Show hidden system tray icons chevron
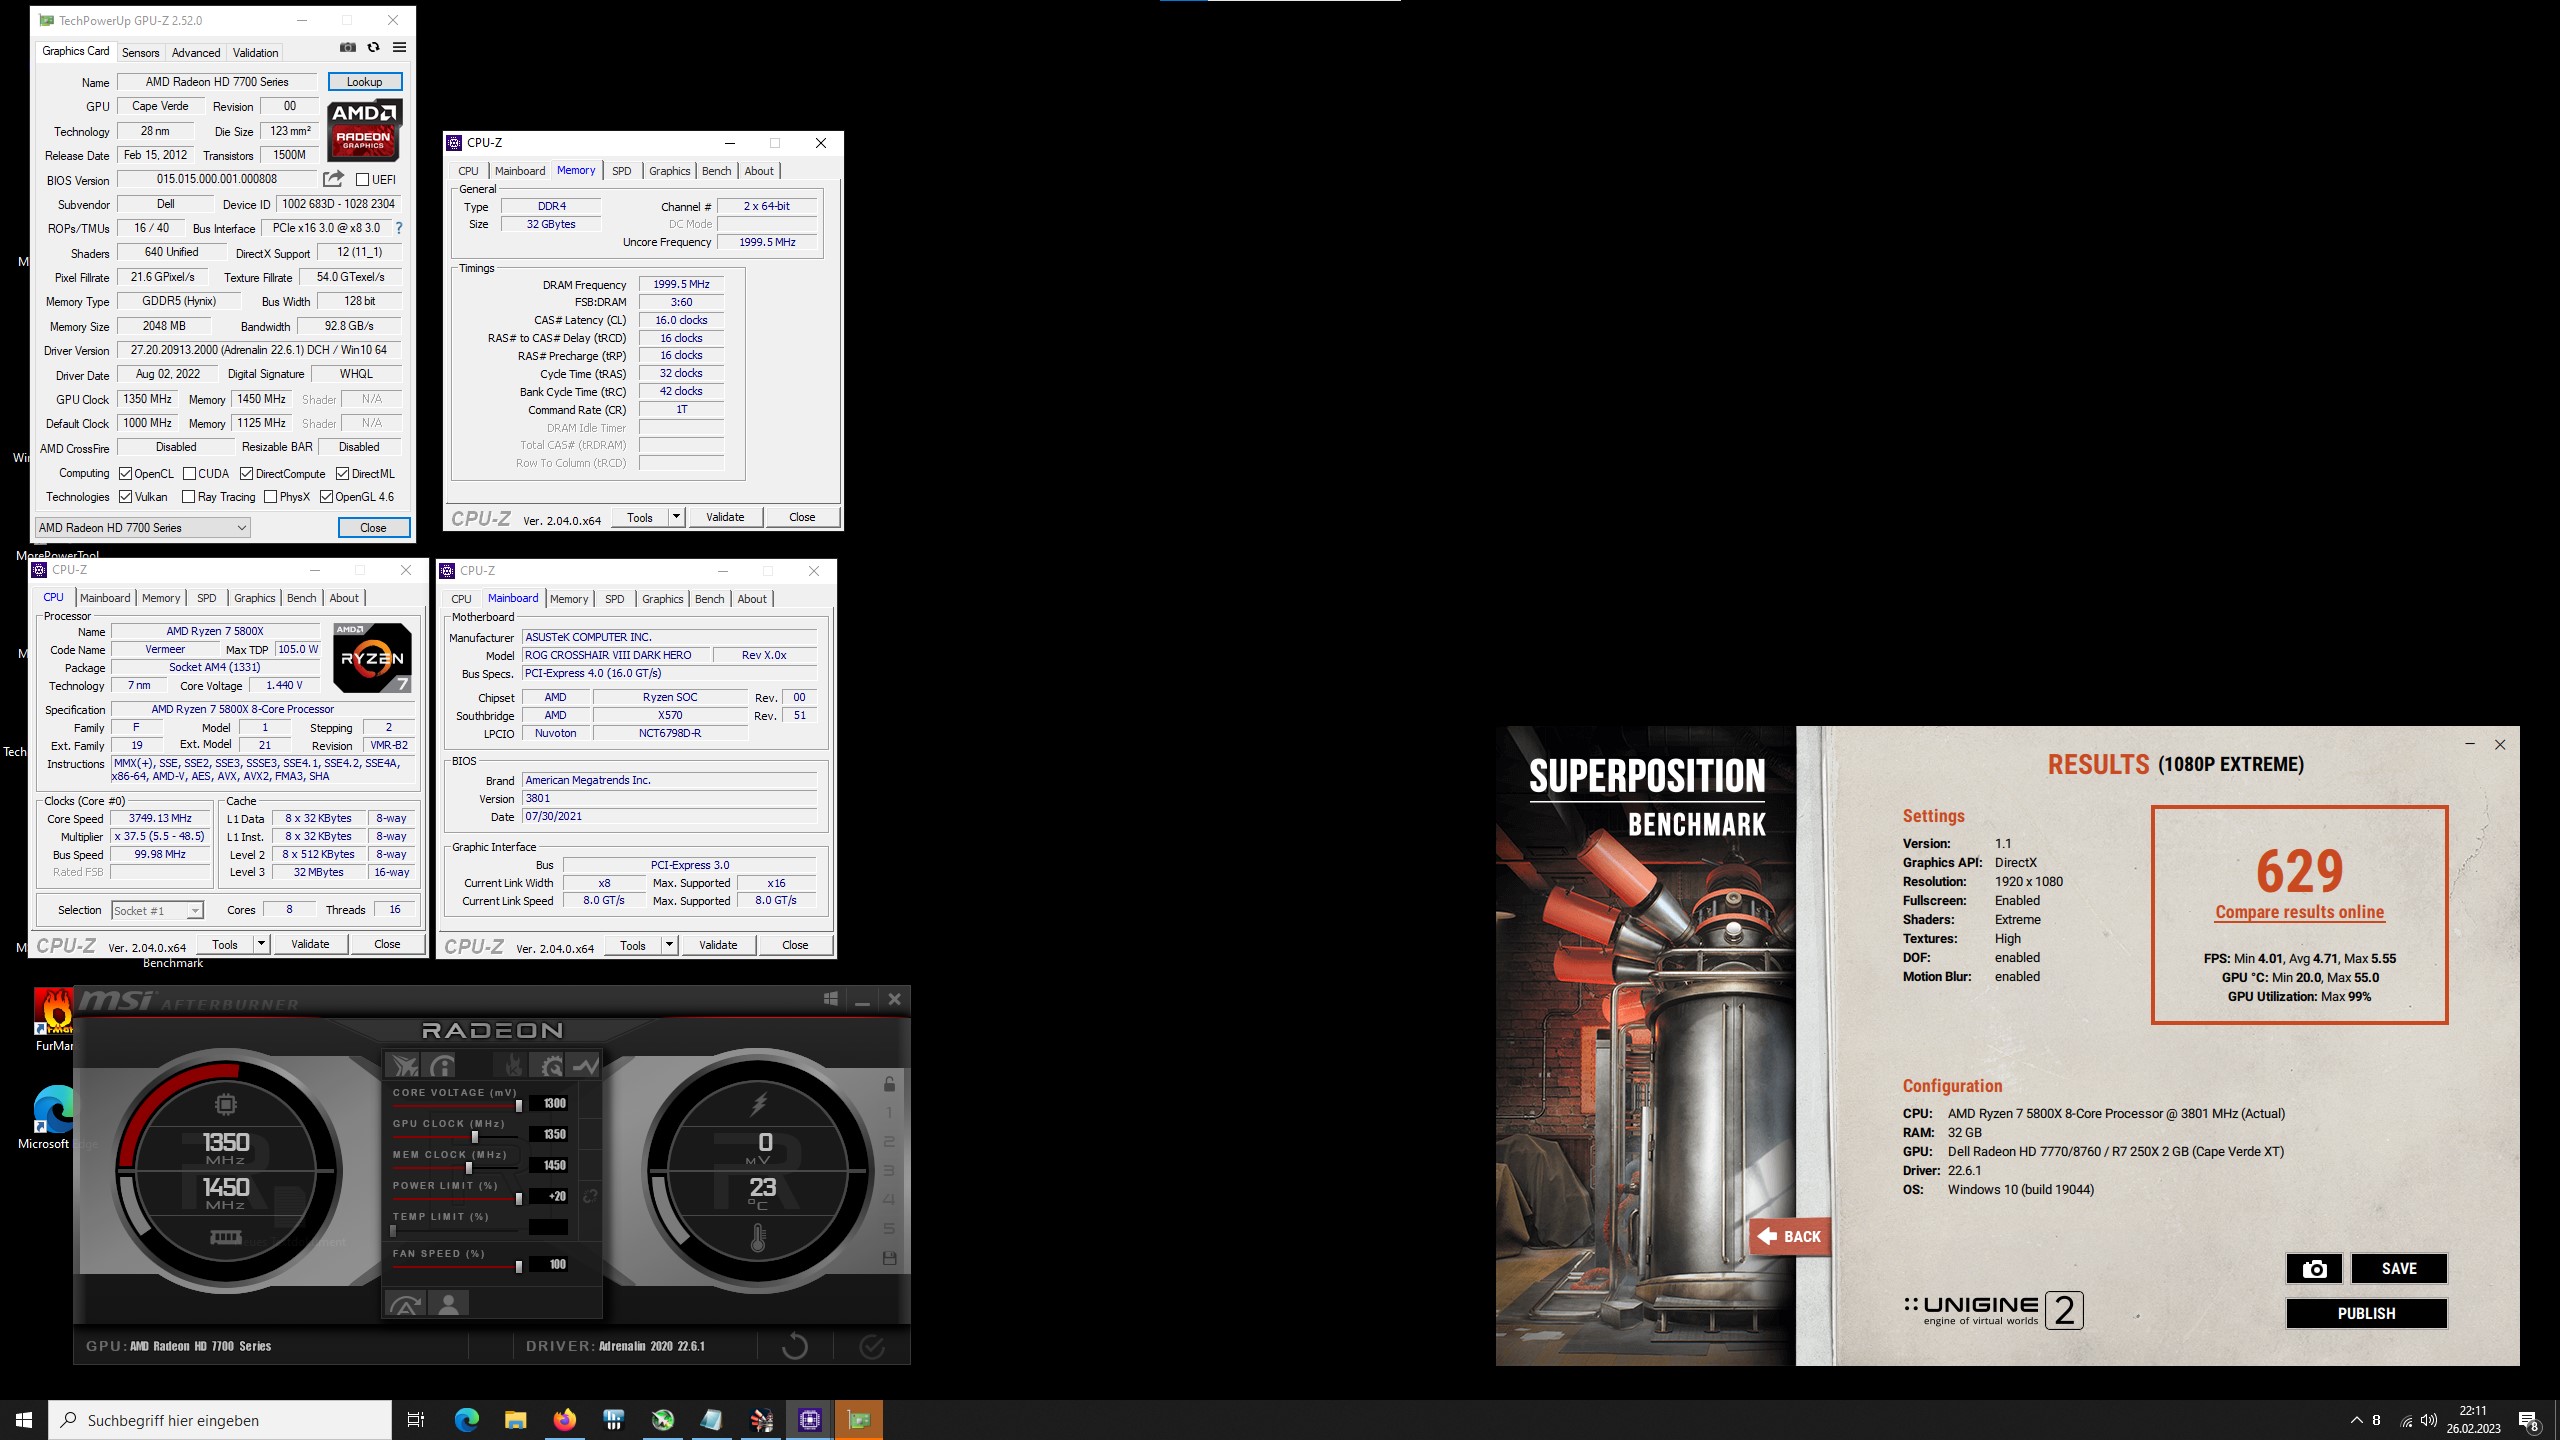Image resolution: width=2560 pixels, height=1440 pixels. (2356, 1420)
